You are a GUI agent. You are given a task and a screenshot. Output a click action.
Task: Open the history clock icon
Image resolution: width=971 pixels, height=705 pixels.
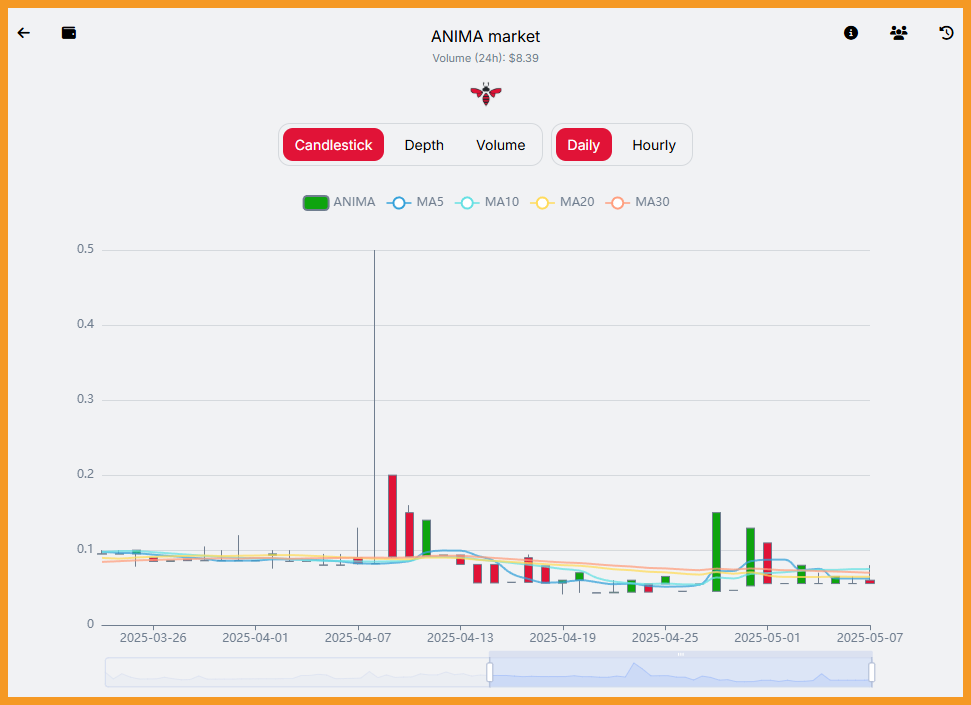pyautogui.click(x=946, y=33)
